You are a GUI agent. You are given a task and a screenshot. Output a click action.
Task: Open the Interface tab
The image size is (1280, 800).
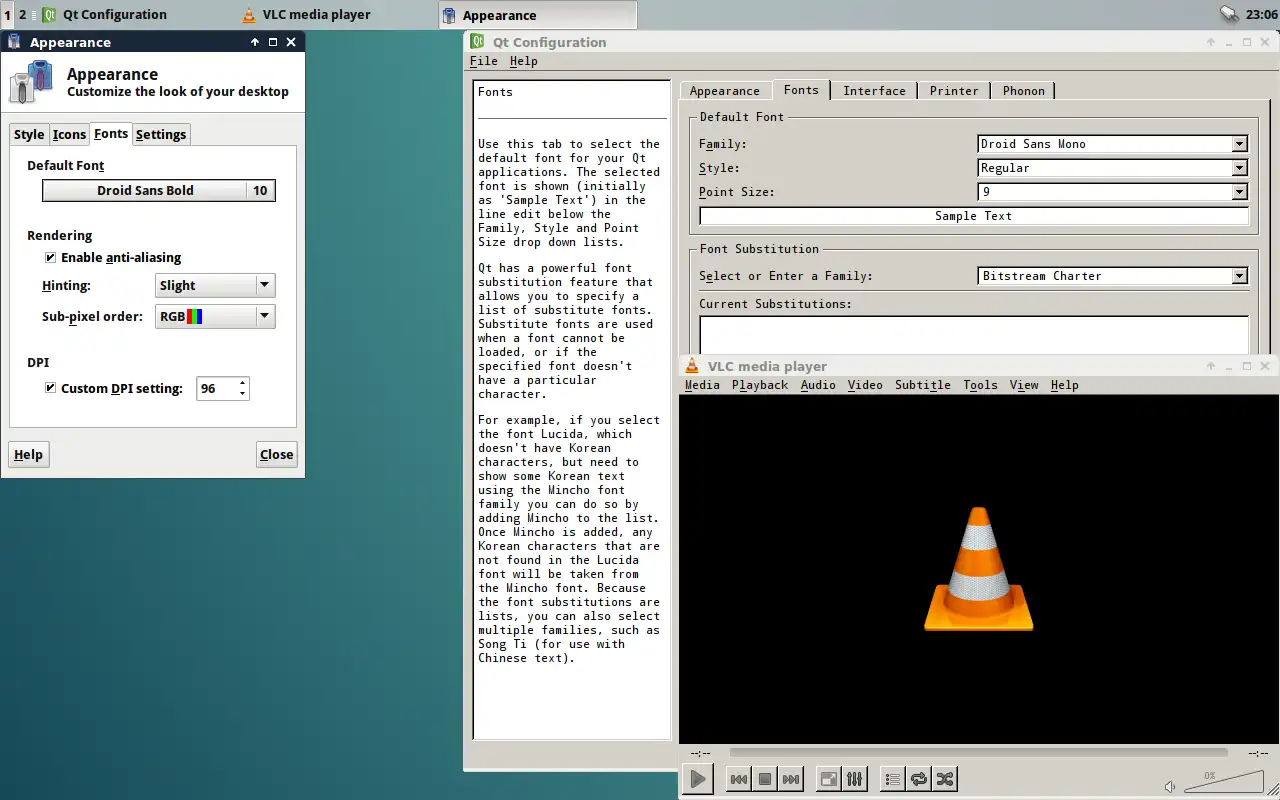tap(874, 91)
